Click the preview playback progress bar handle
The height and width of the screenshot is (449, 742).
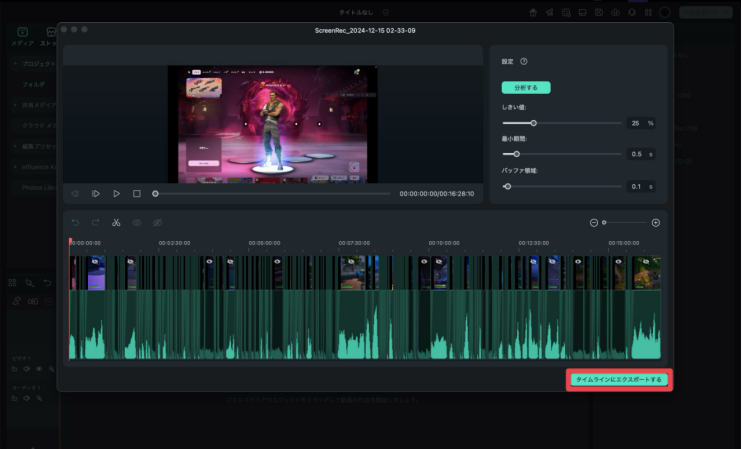155,193
